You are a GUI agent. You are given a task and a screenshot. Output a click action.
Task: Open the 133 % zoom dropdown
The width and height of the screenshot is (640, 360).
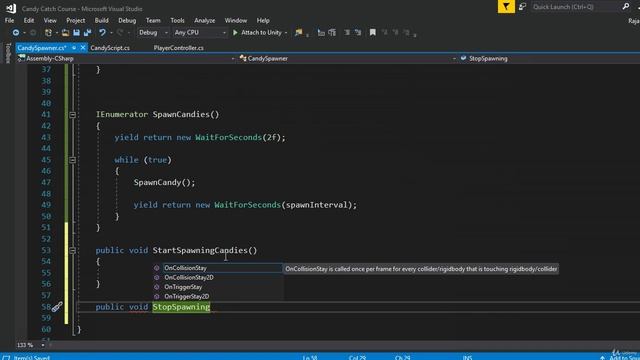coord(42,345)
